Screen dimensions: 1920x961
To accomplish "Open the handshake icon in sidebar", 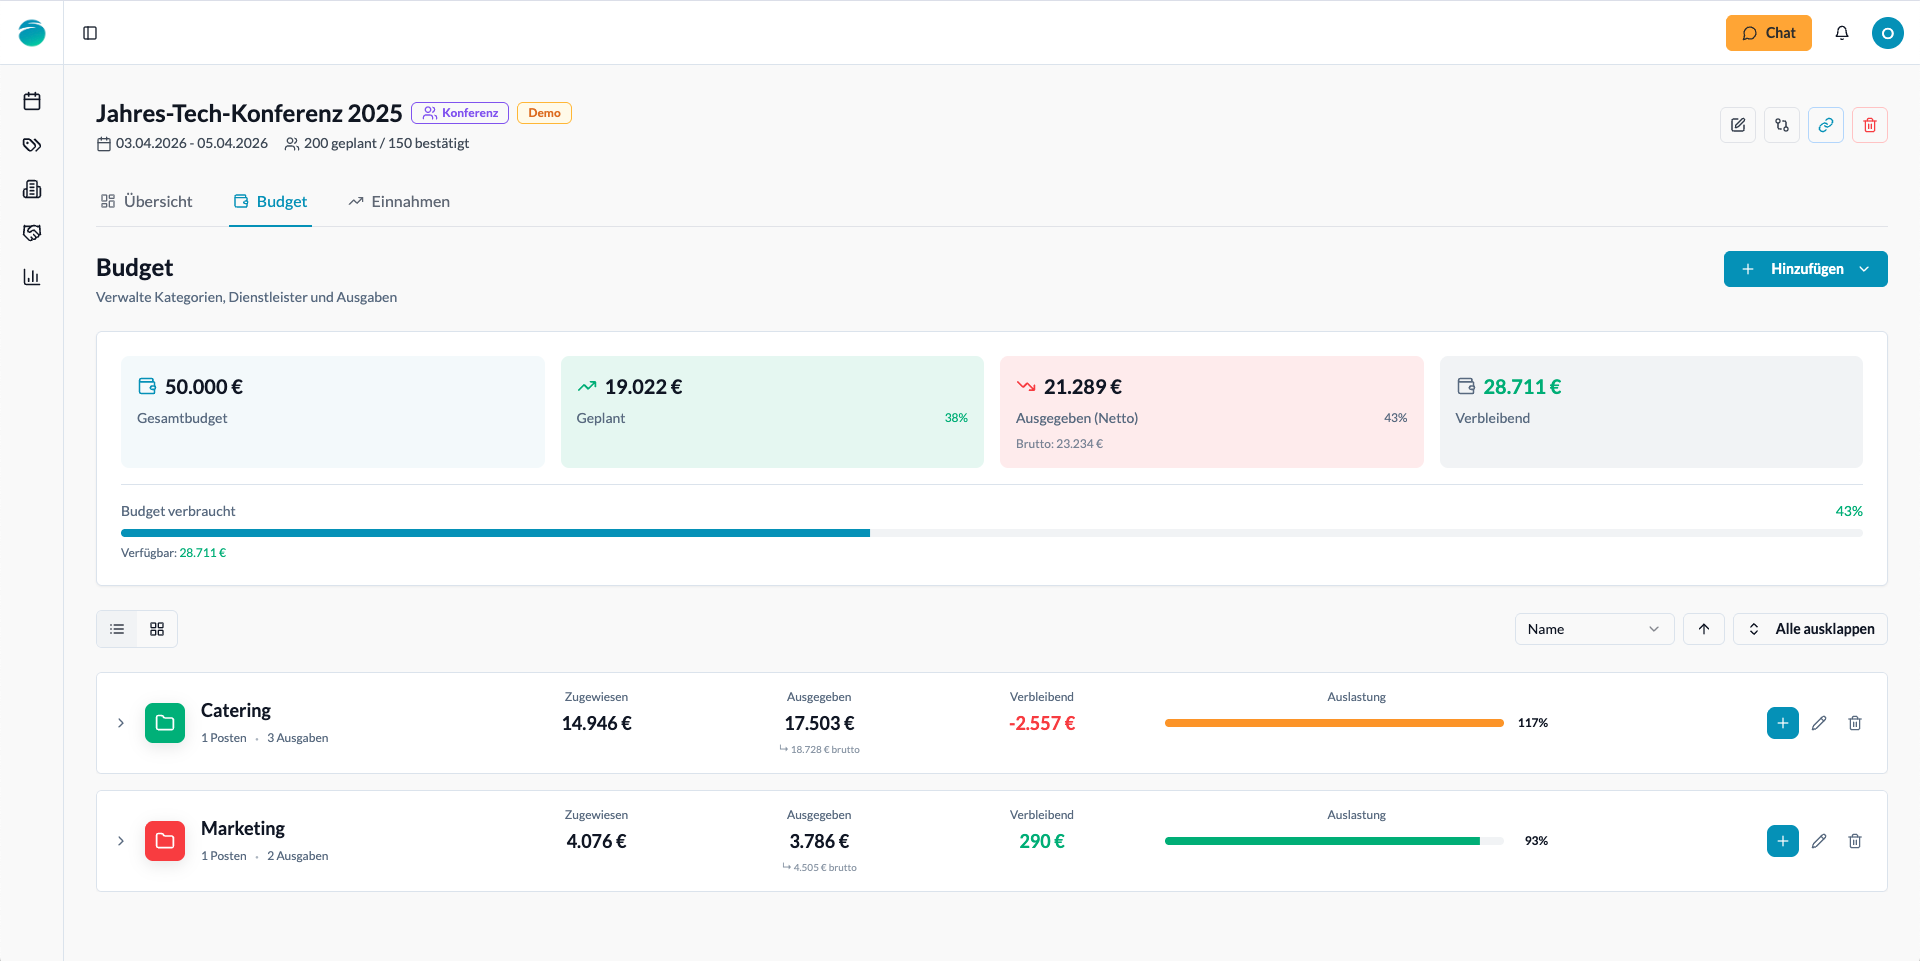I will click(32, 233).
